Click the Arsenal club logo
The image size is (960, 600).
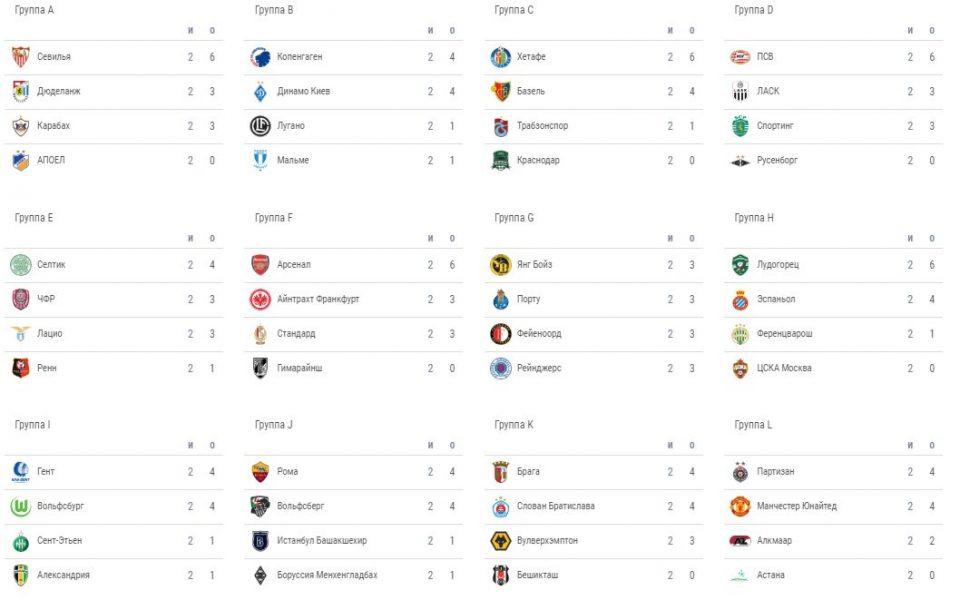coord(261,265)
